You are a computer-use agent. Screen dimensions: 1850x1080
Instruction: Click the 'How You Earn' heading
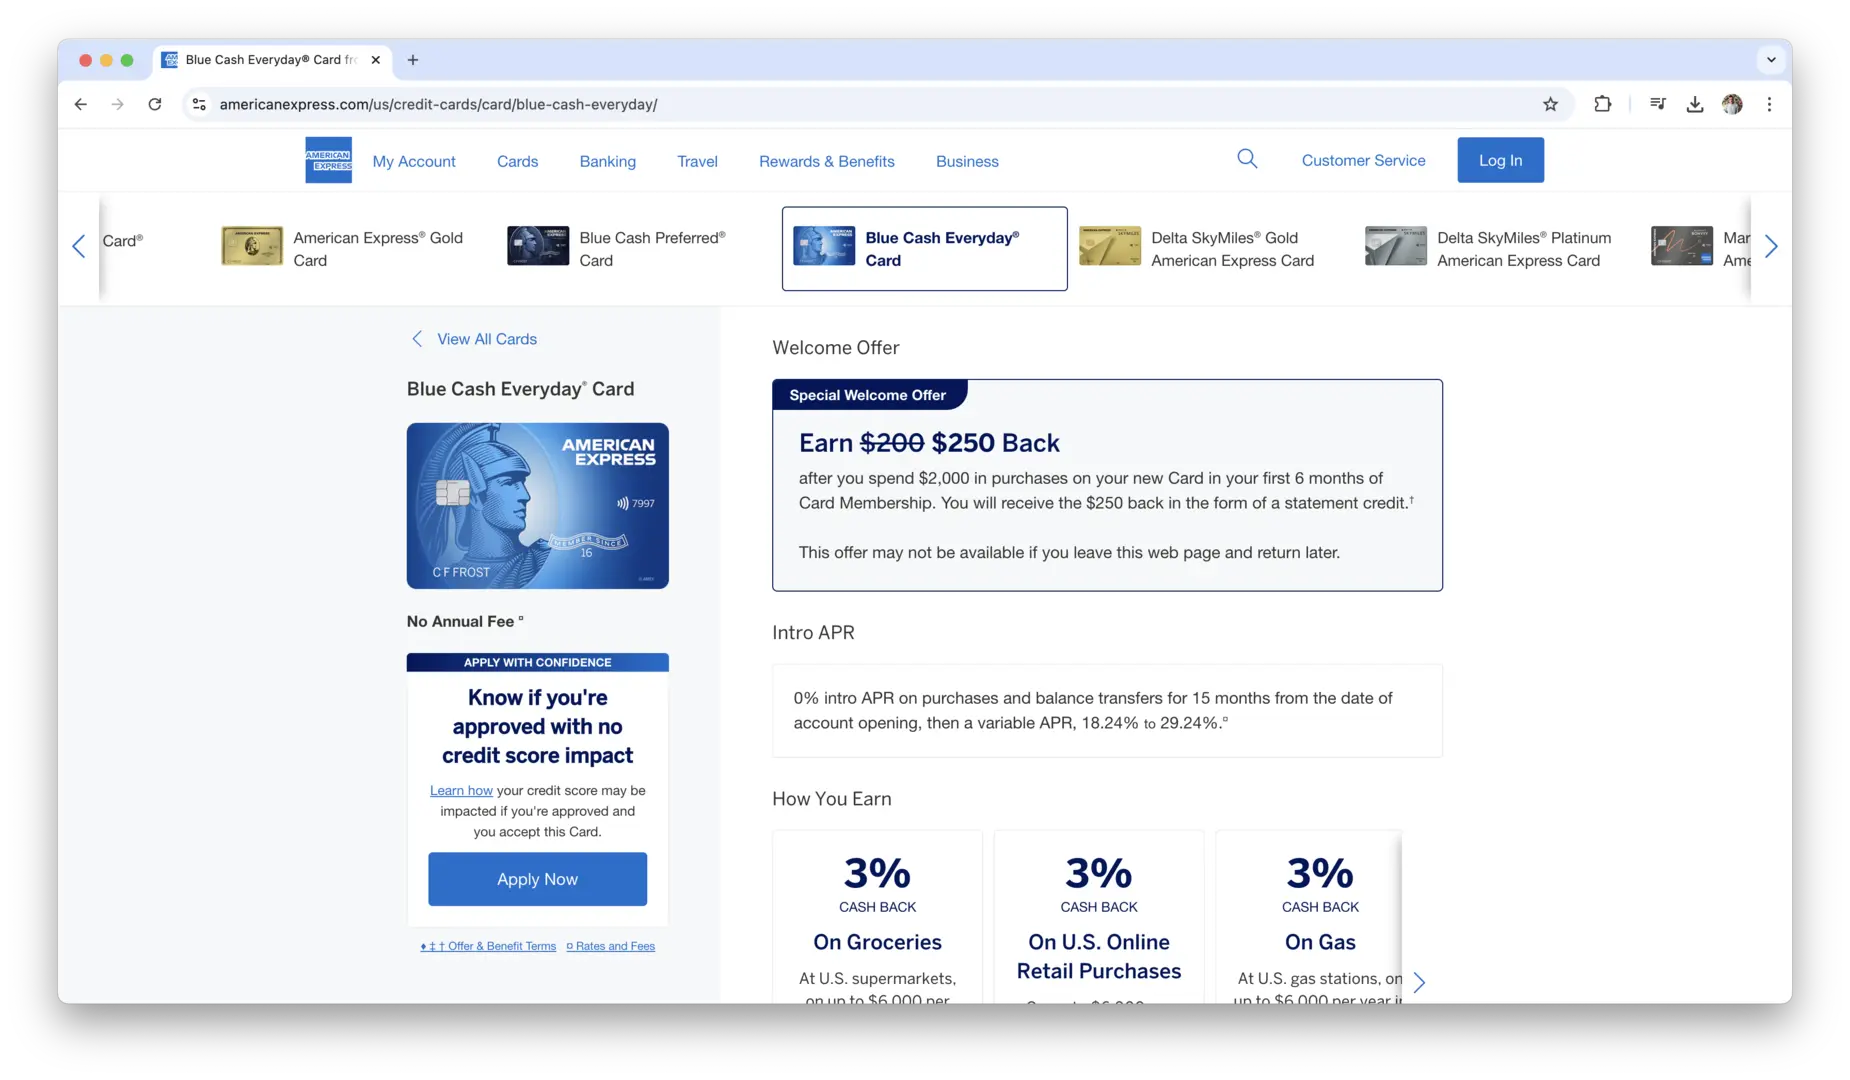point(832,799)
